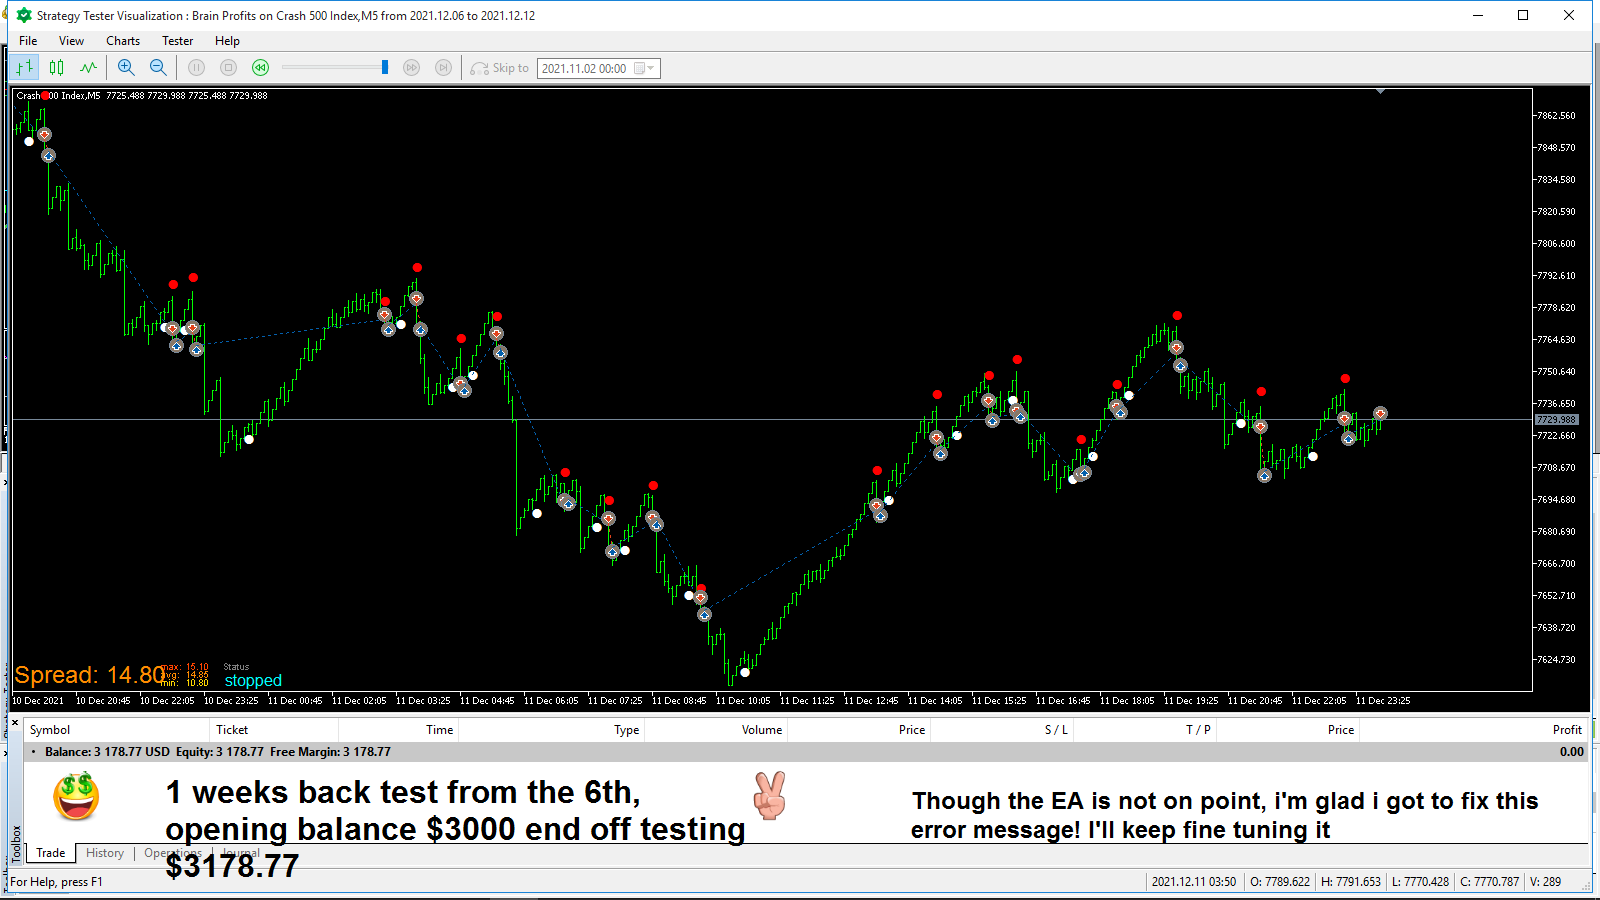Click the status bar close value C: 7770.787

pos(1489,882)
